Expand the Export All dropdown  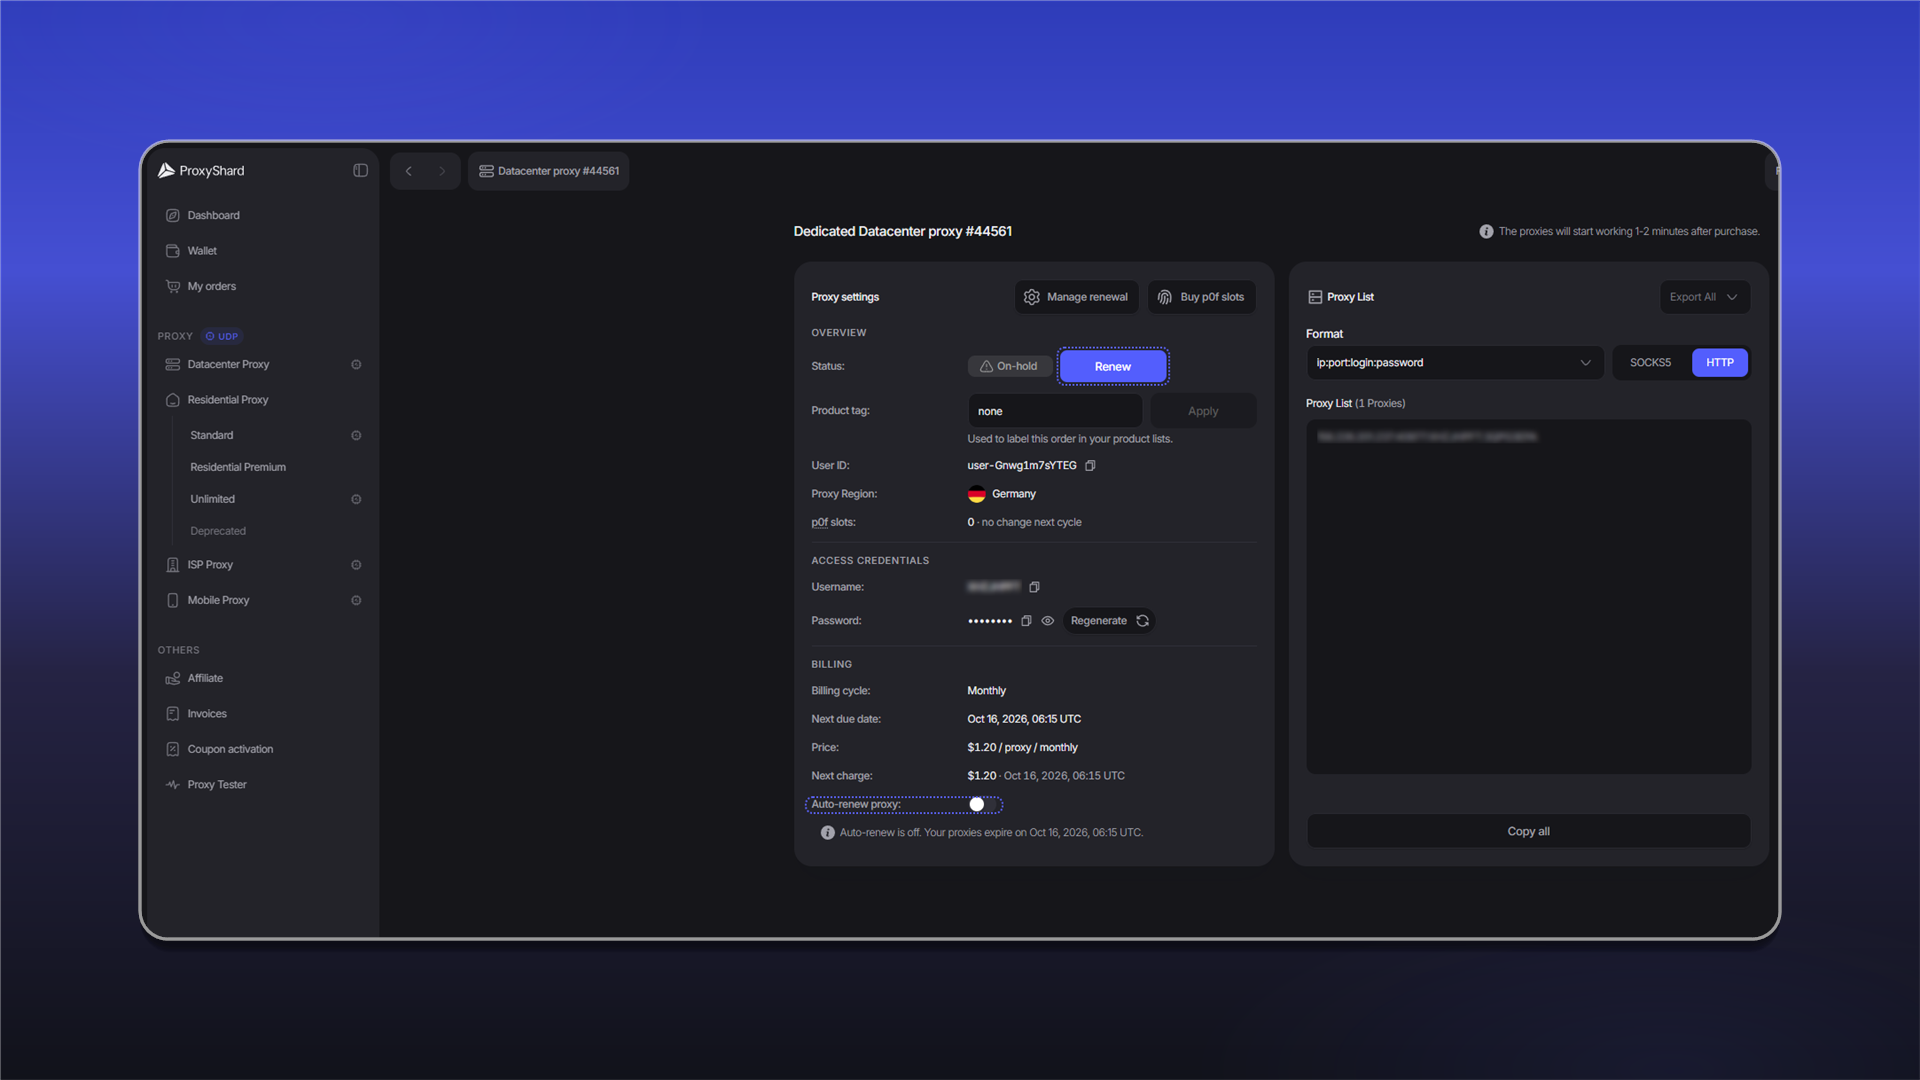[x=1705, y=297]
